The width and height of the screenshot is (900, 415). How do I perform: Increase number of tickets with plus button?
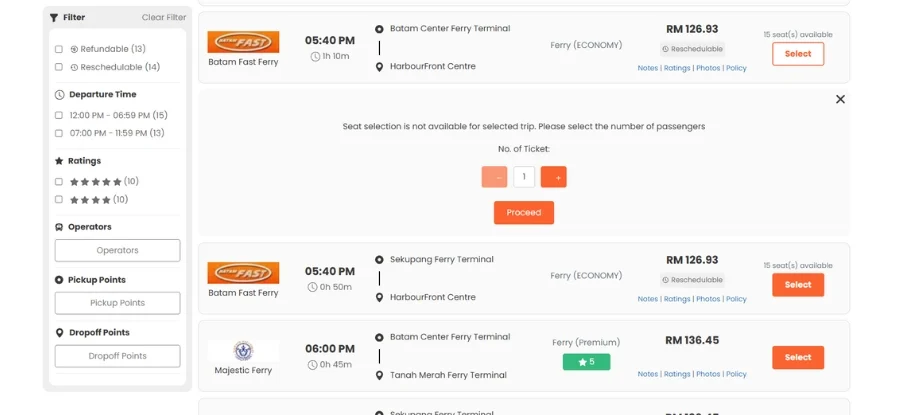(x=553, y=177)
